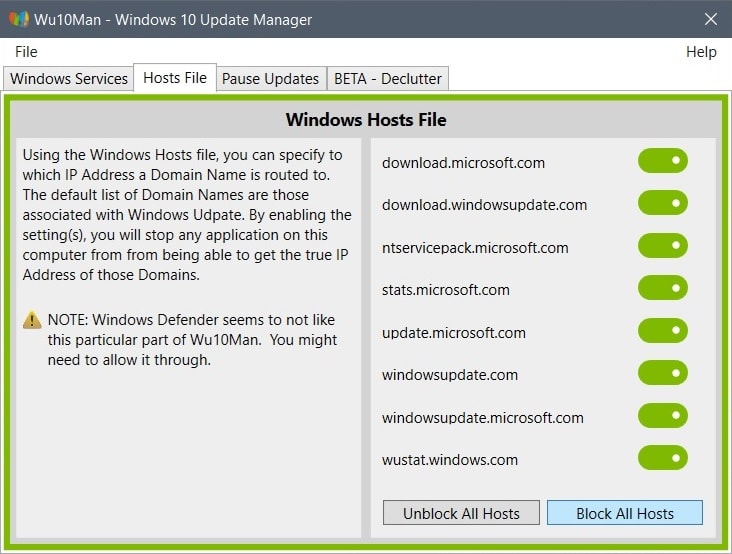The width and height of the screenshot is (732, 554).
Task: Go to the Pause Updates tab
Action: click(271, 78)
